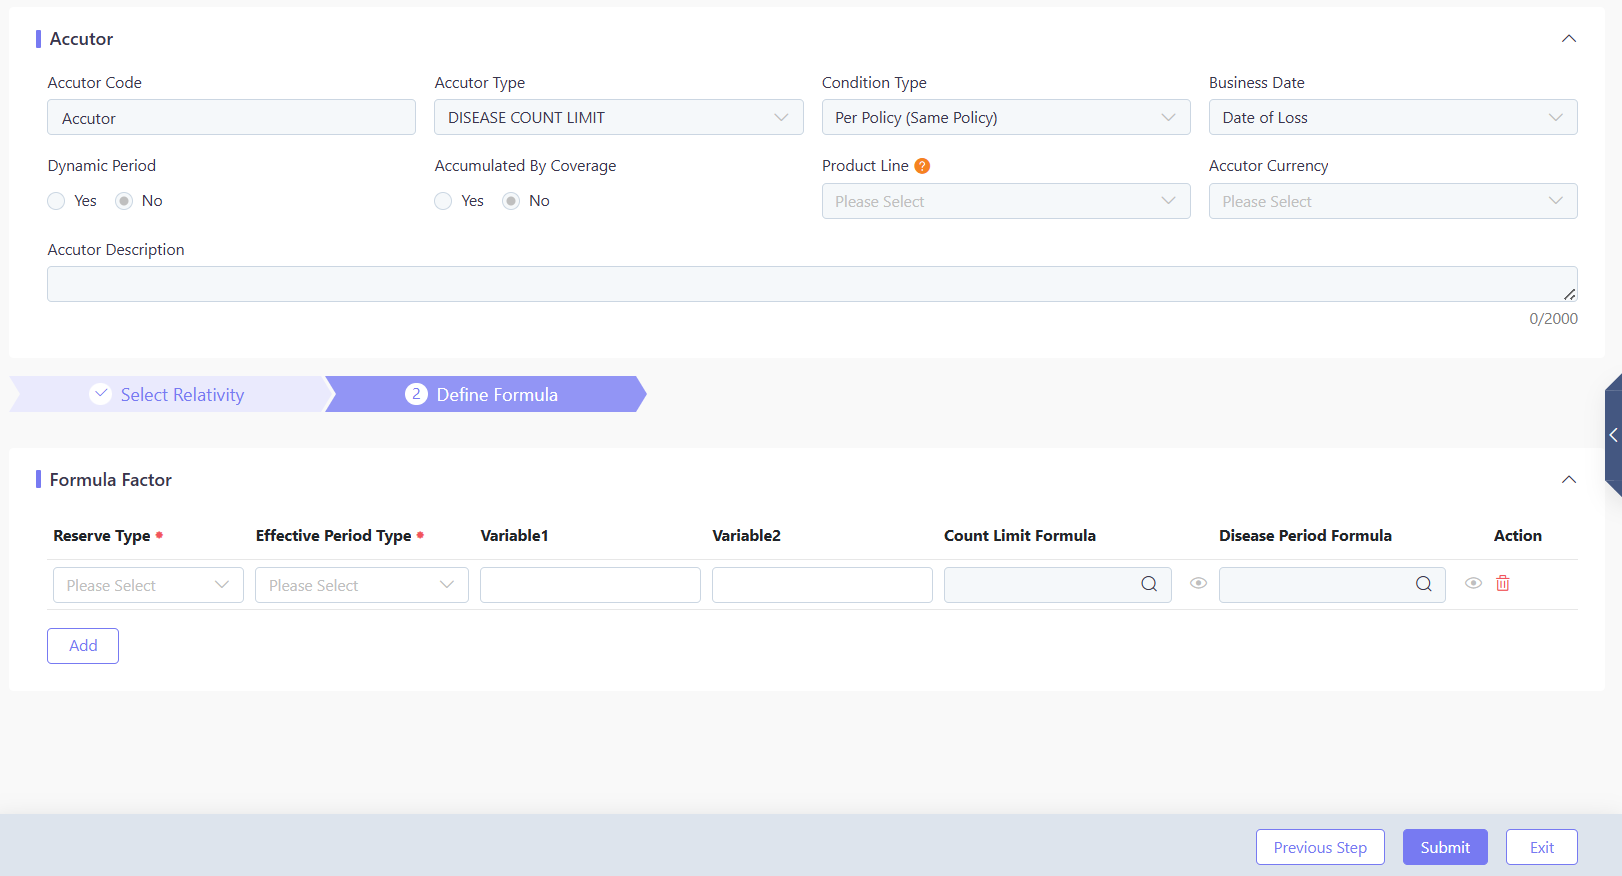This screenshot has width=1622, height=876.
Task: Open the Reserve Type dropdown
Action: pyautogui.click(x=148, y=585)
